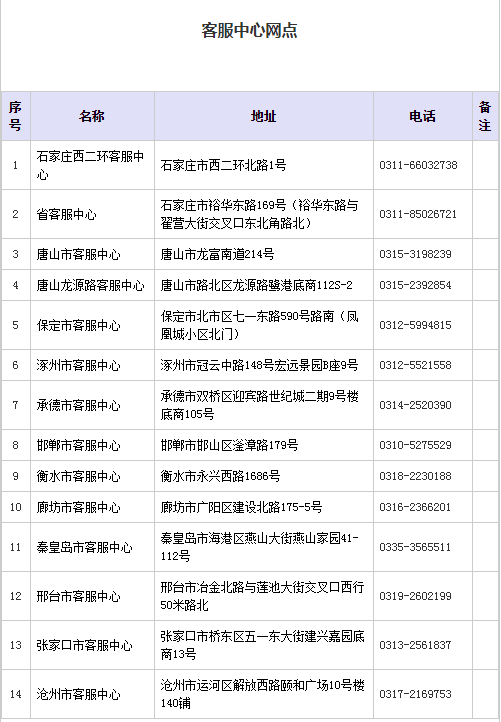Click sequence number 12 for 邢台市
Screen dimensions: 501x722
pos(16,596)
